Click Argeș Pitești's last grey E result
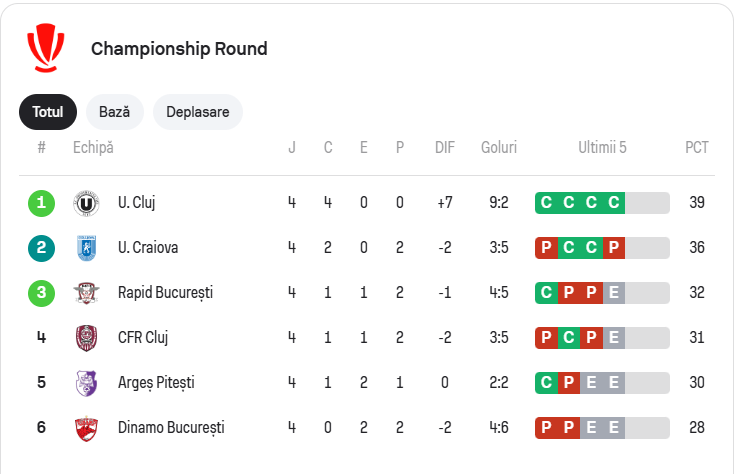Screen dimensions: 737x474 [x=614, y=382]
